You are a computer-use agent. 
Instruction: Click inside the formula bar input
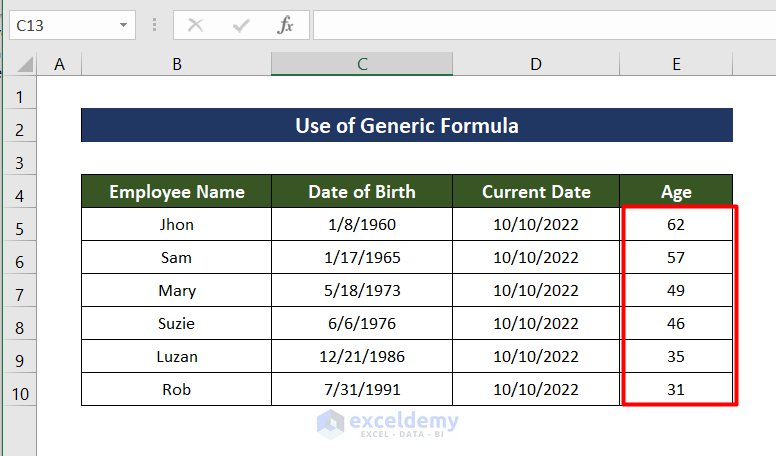(x=540, y=26)
